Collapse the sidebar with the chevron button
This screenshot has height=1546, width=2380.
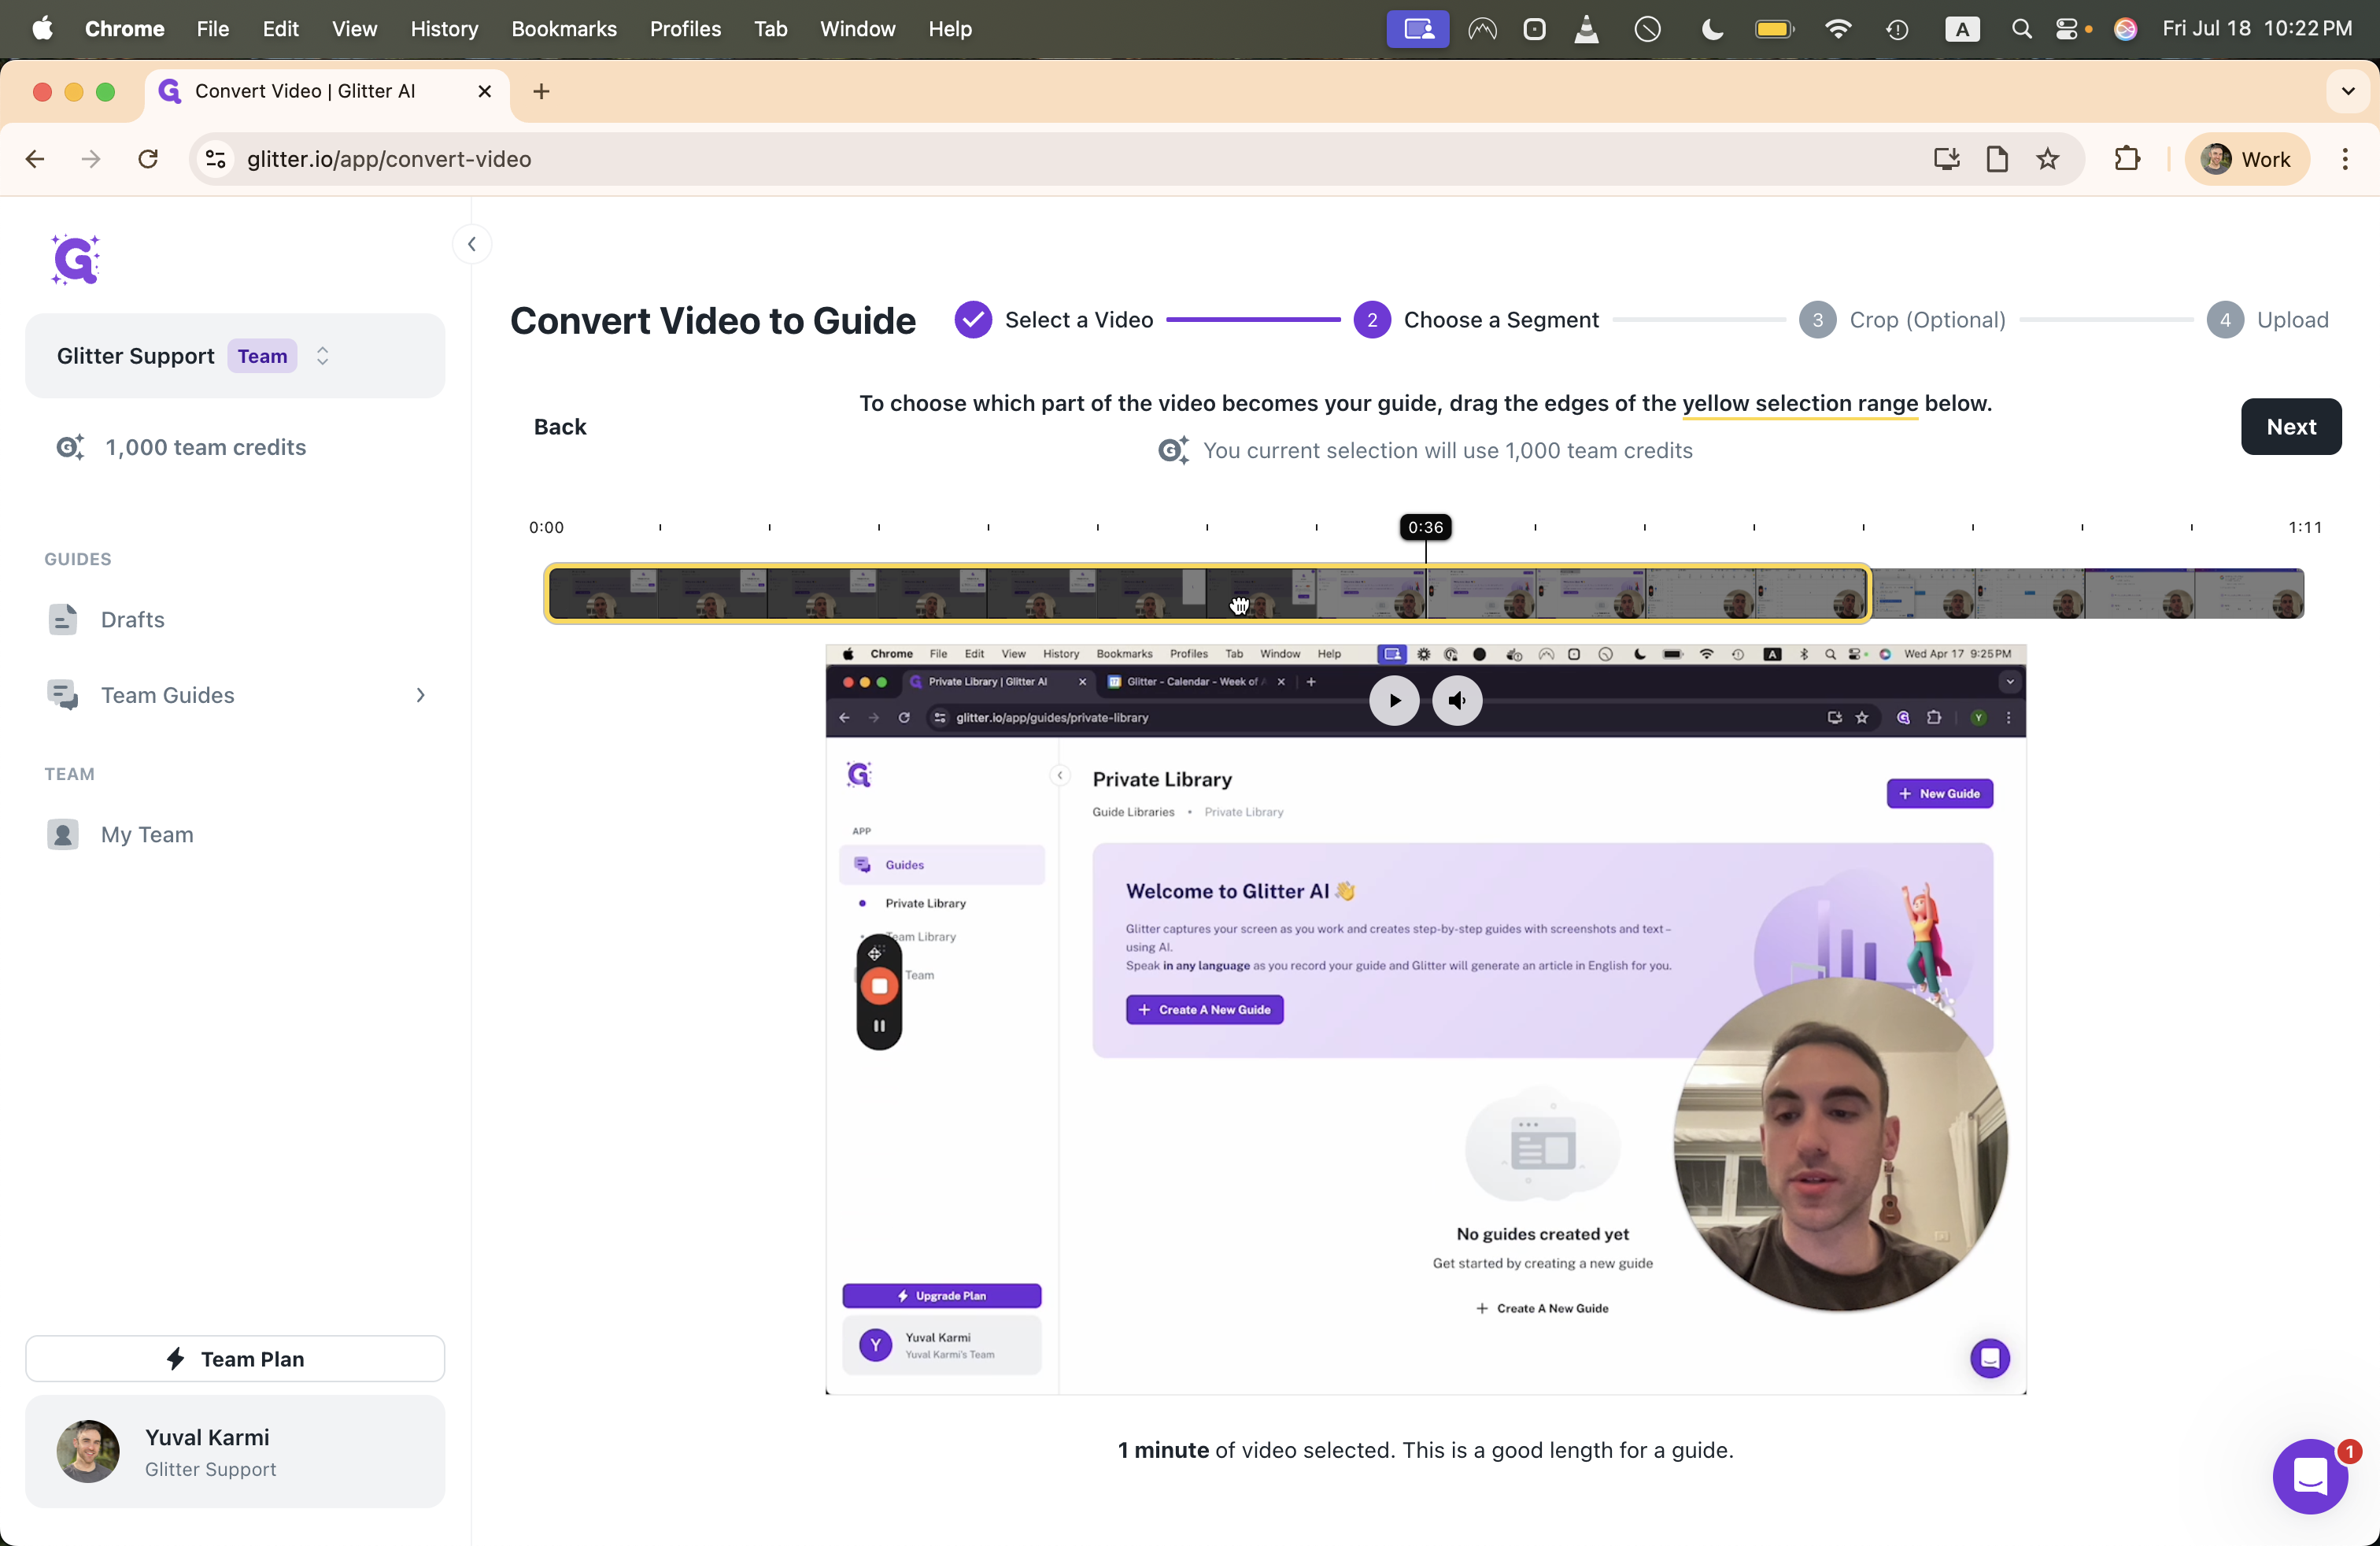pos(472,244)
